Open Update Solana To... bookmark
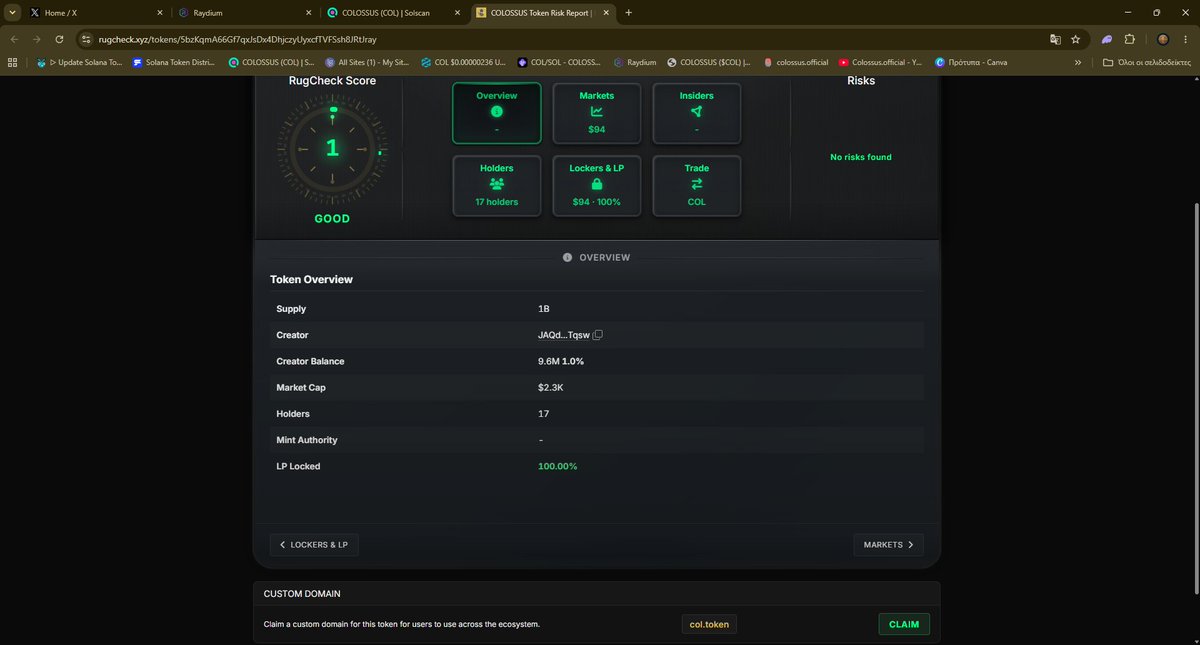Screen dimensions: 1200x645 click(x=79, y=62)
